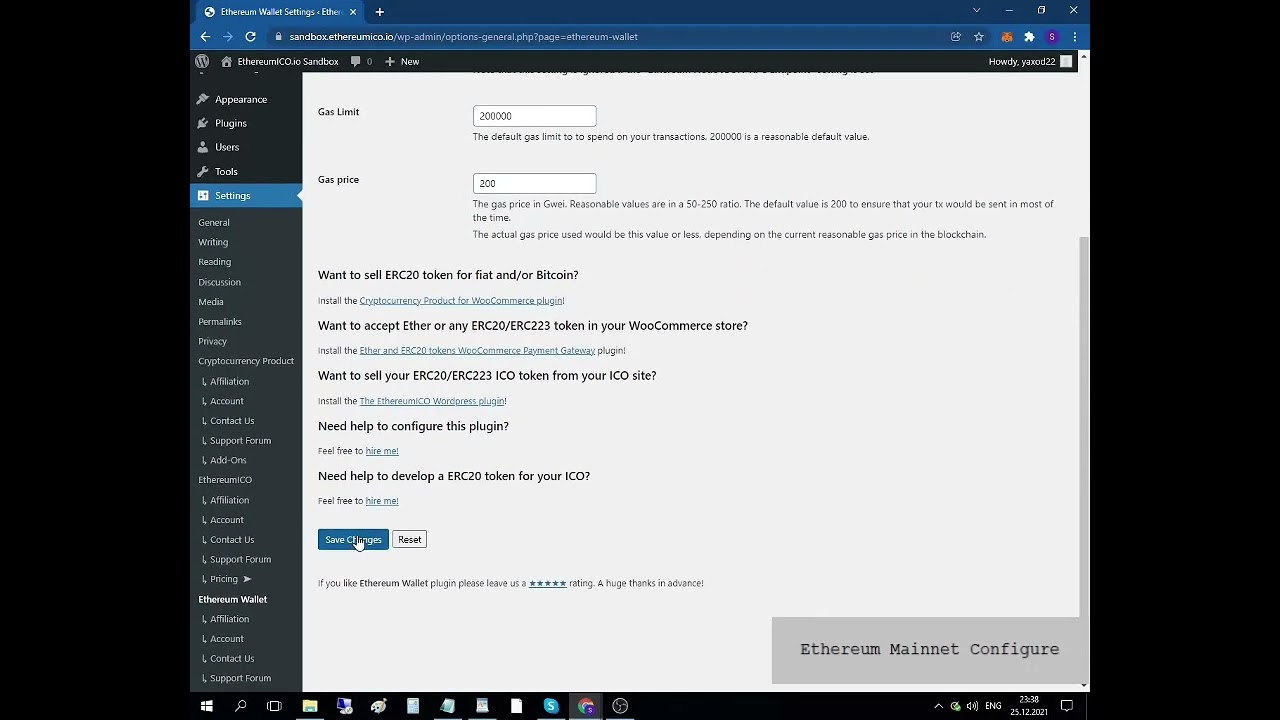The image size is (1280, 720).
Task: Click the New content item in the admin bar
Action: tap(402, 61)
